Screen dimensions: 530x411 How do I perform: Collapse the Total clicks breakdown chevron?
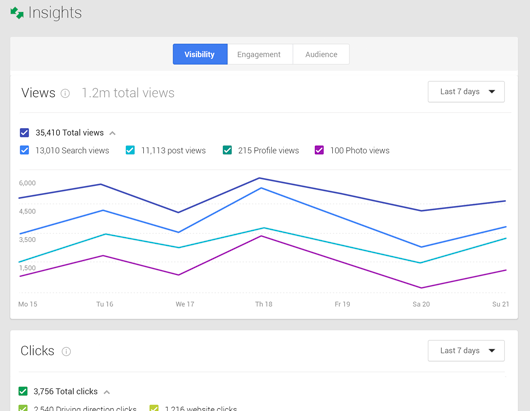pos(107,392)
